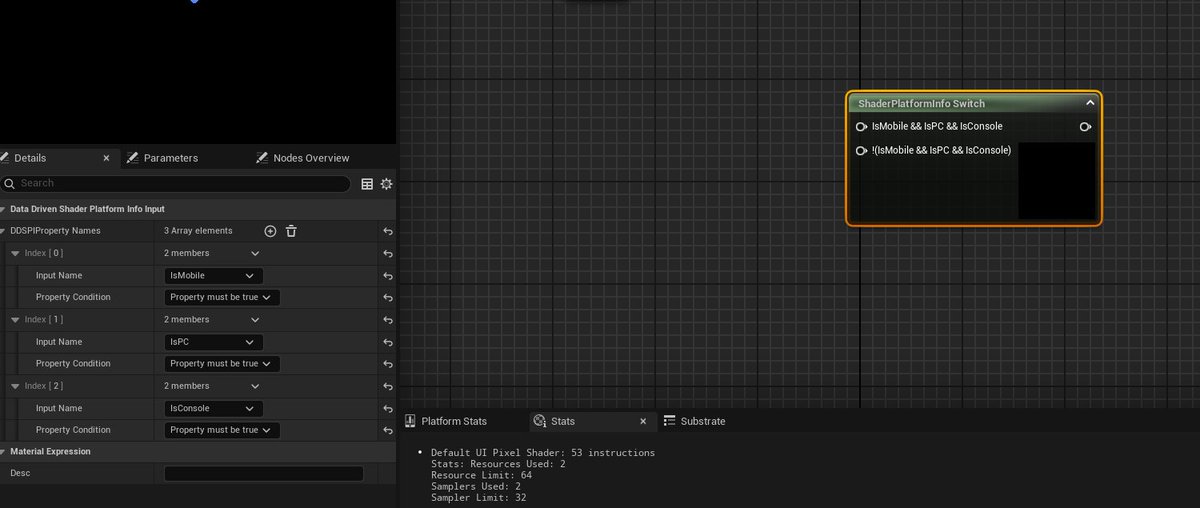Select the Details tab

click(30, 158)
